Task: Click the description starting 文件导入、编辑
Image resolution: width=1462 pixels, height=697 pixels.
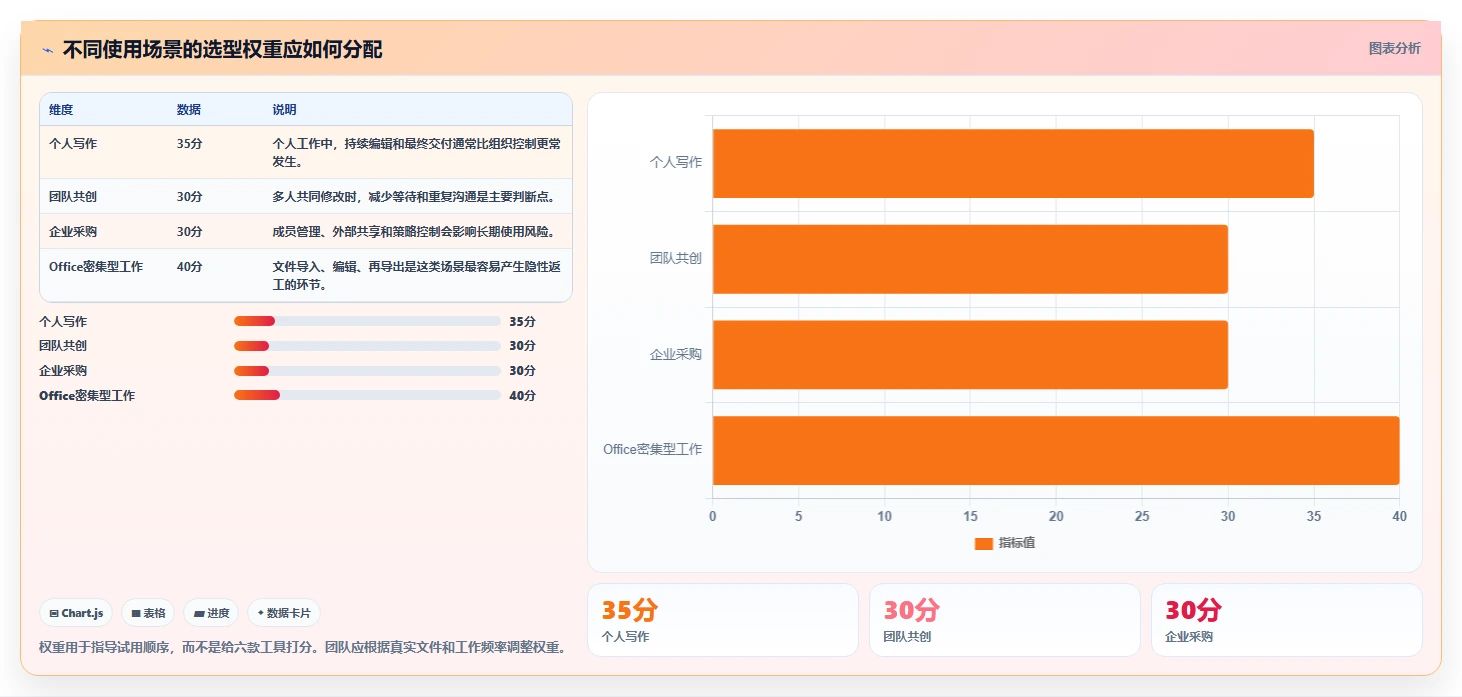Action: click(417, 276)
